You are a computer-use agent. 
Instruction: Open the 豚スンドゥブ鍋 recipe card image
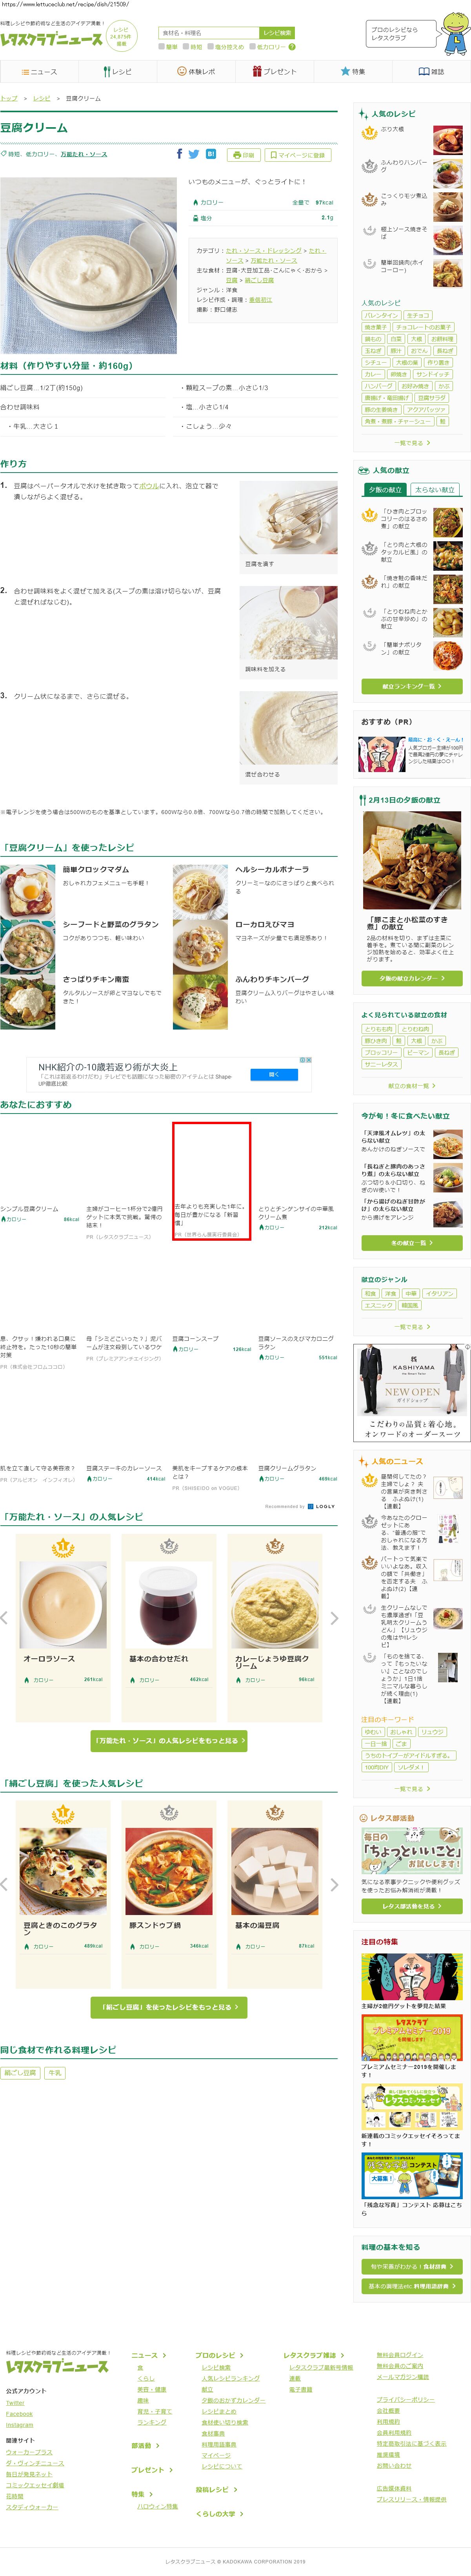point(169,1871)
